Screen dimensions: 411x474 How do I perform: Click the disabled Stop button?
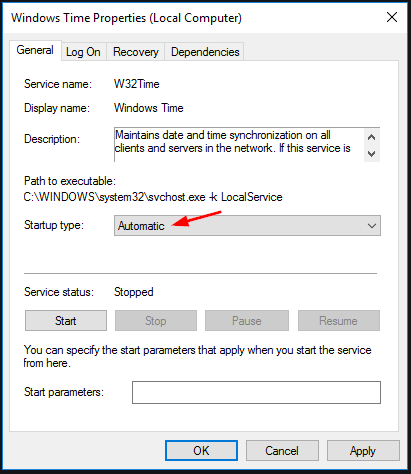point(156,321)
